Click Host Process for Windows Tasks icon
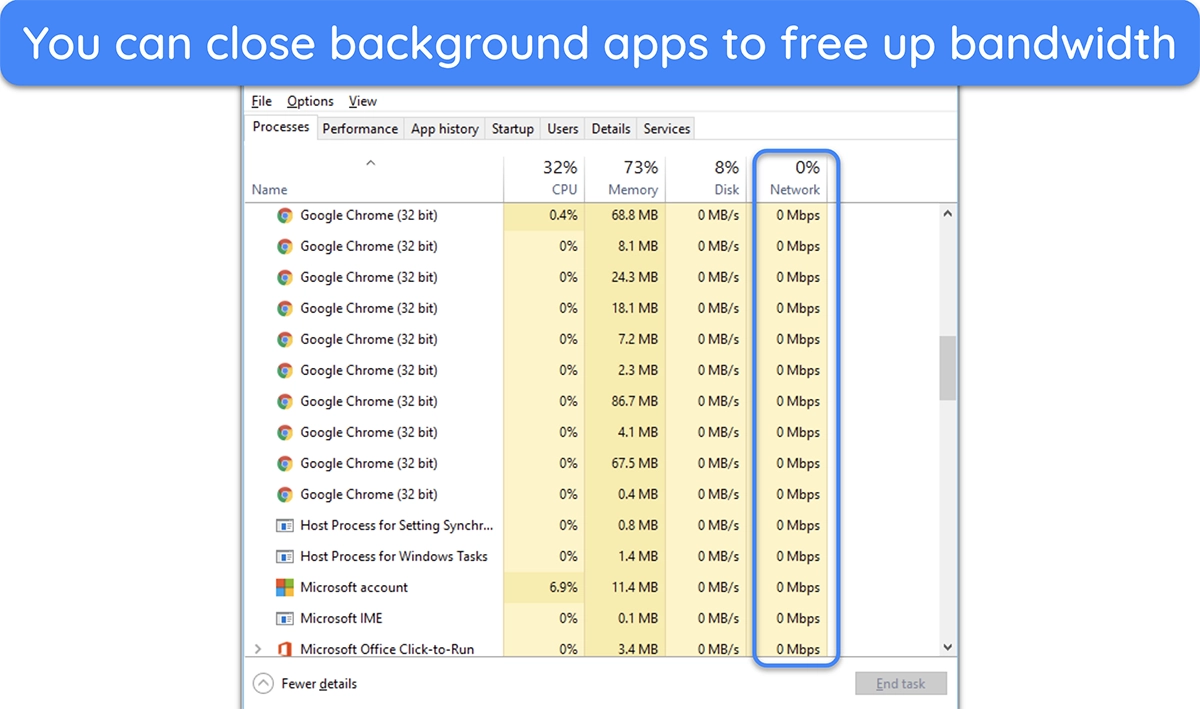Image resolution: width=1200 pixels, height=709 pixels. (x=285, y=556)
